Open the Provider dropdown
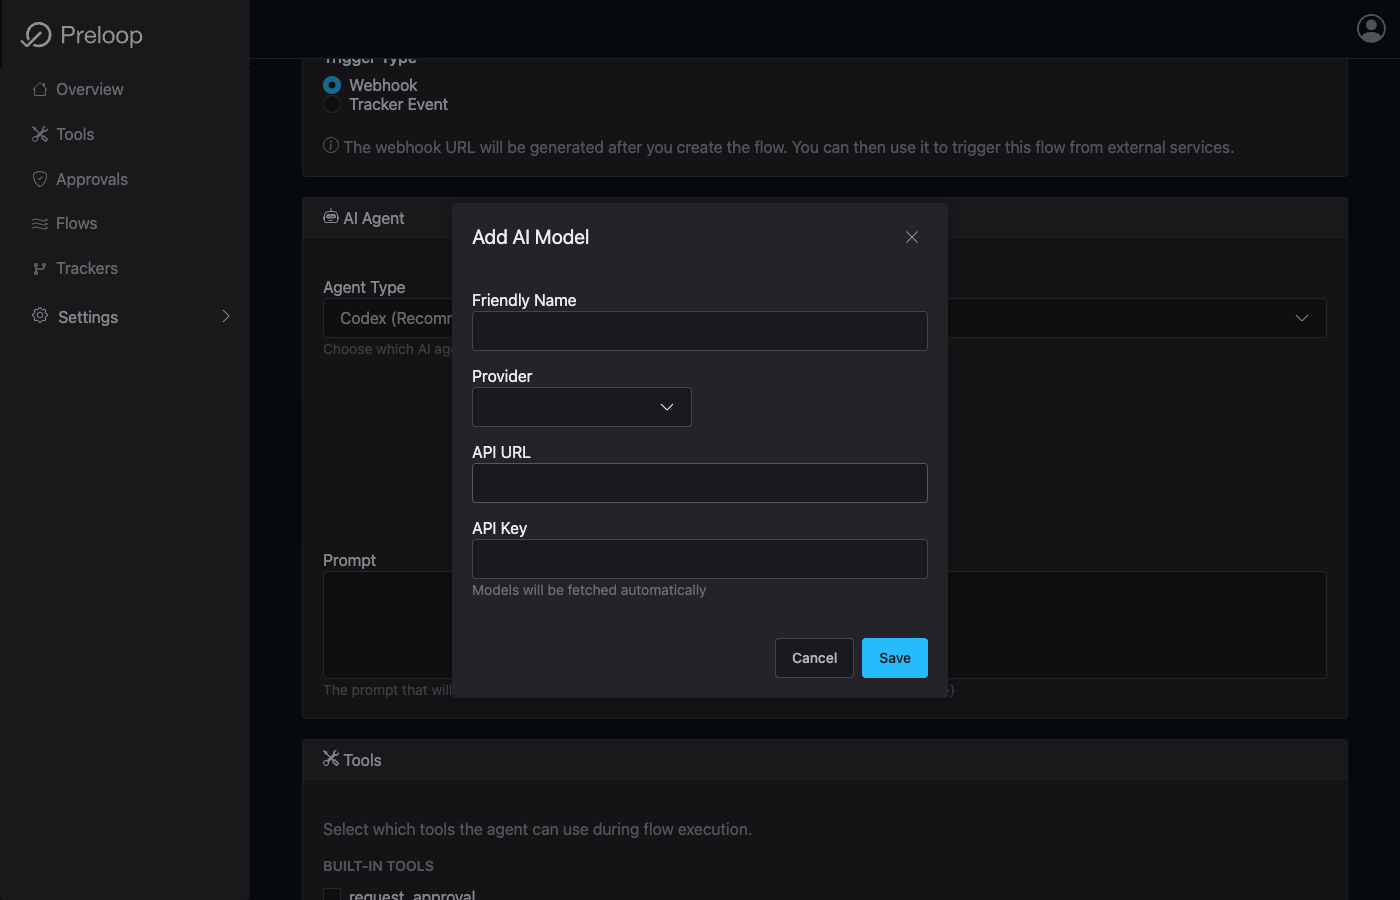 [x=581, y=407]
